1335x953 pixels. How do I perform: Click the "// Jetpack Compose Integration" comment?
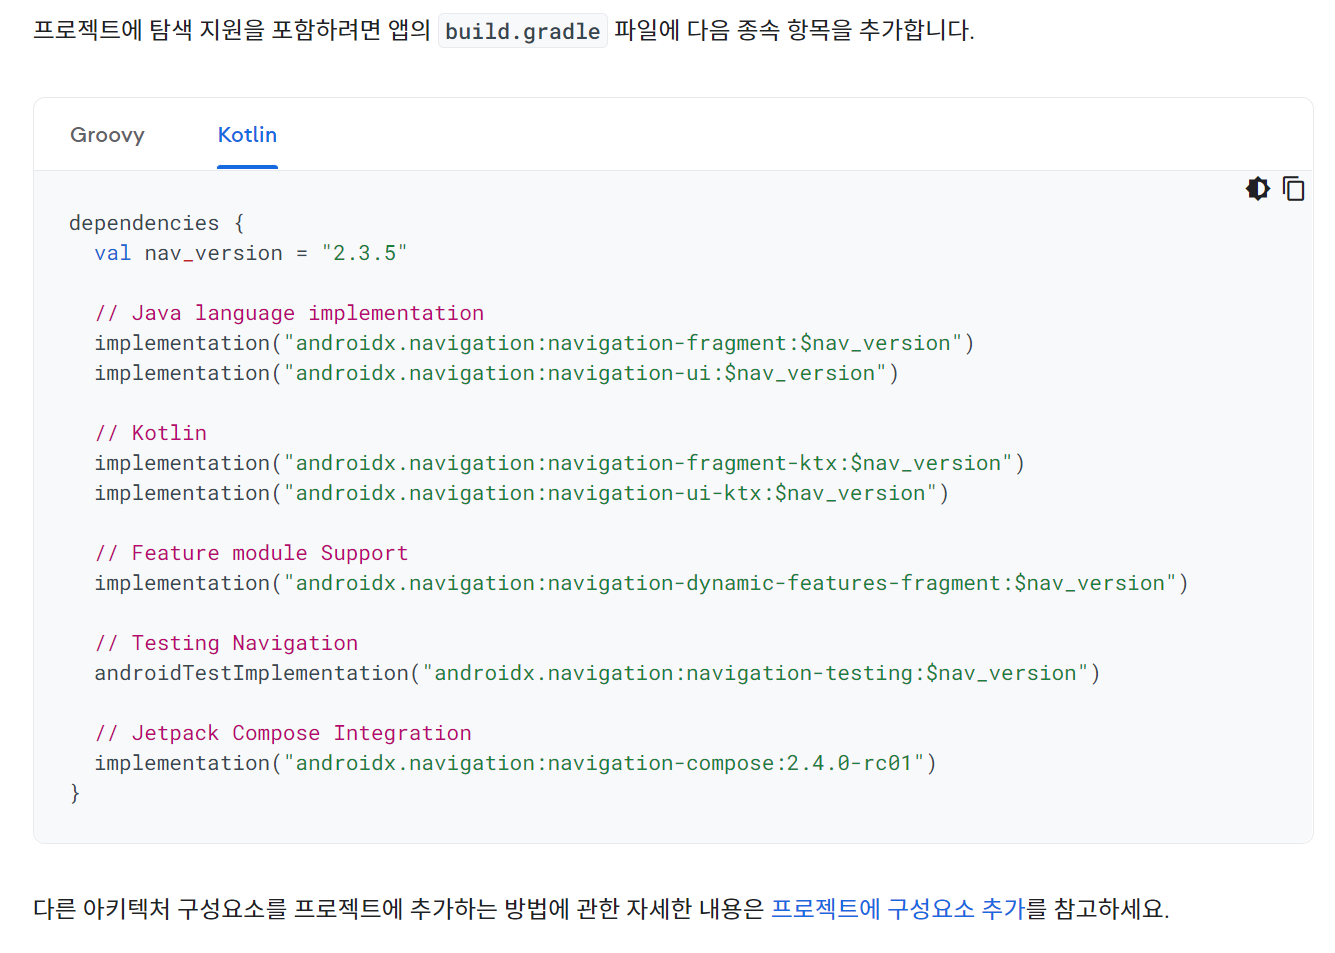click(283, 733)
